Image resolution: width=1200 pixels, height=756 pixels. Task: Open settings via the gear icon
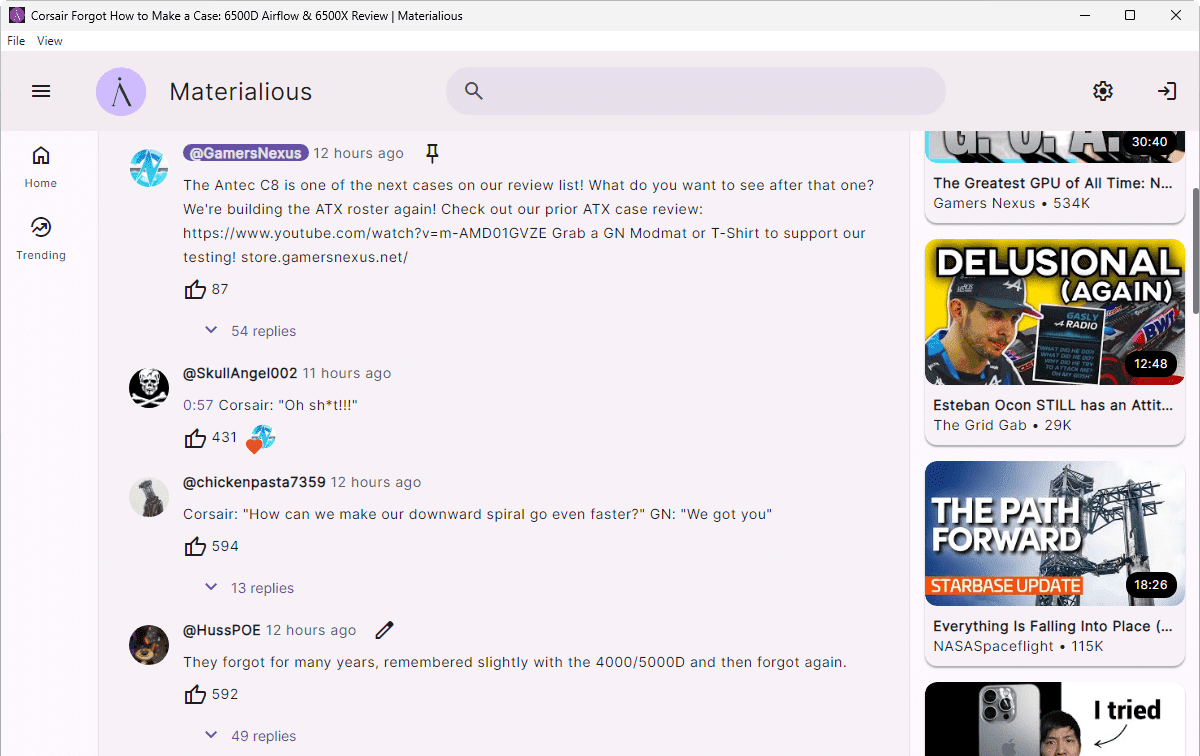1103,91
